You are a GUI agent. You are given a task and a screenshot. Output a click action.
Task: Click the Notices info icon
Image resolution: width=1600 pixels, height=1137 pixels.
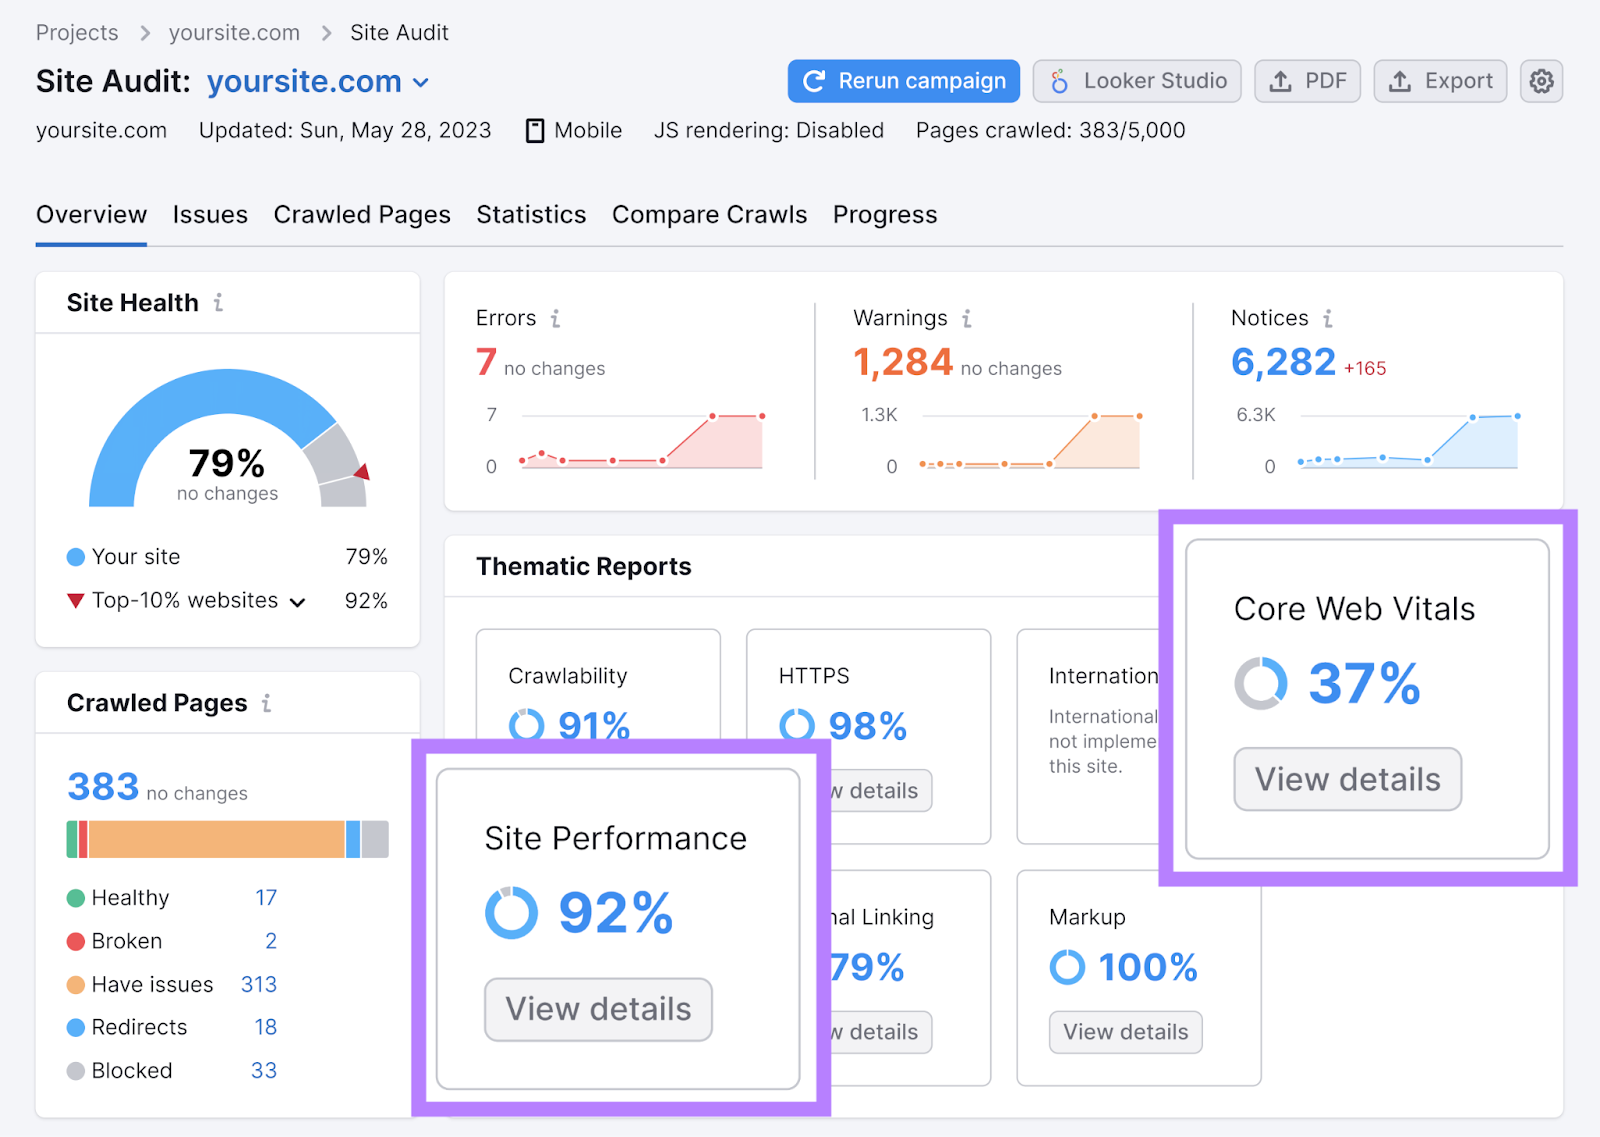point(1327,317)
